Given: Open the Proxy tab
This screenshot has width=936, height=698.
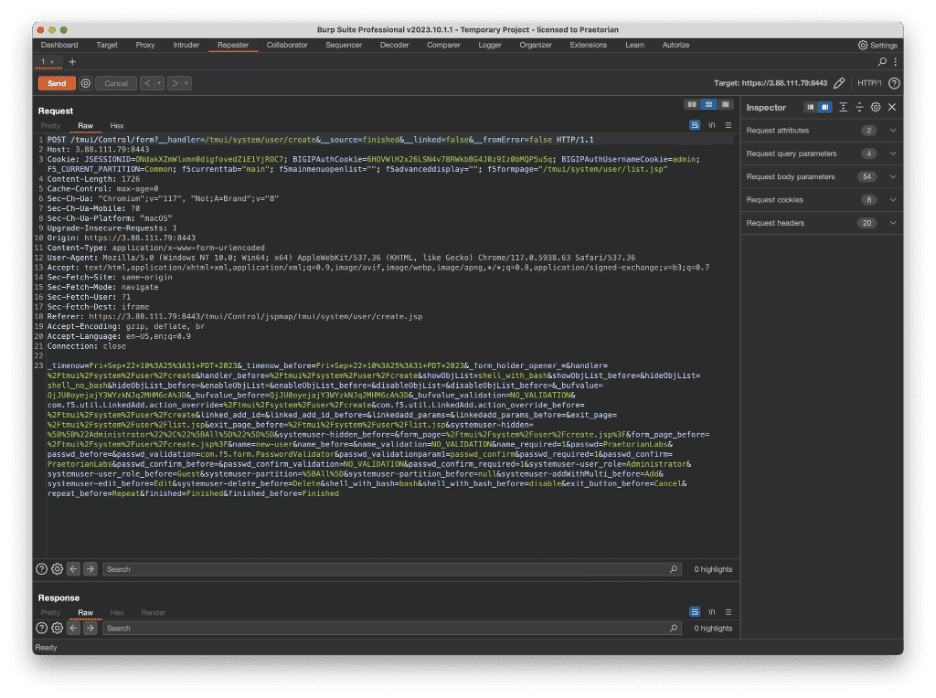Looking at the screenshot, I should [145, 45].
